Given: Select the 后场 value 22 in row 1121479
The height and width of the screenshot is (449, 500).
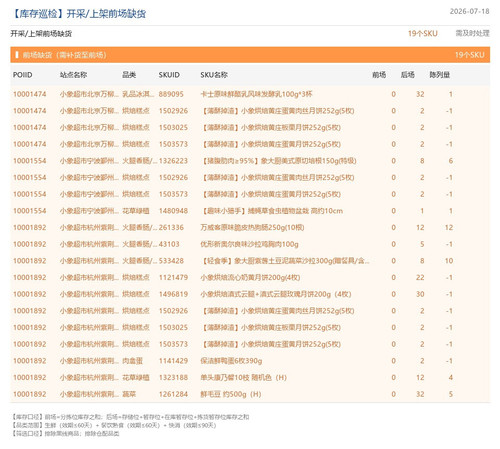Looking at the screenshot, I should [x=420, y=277].
